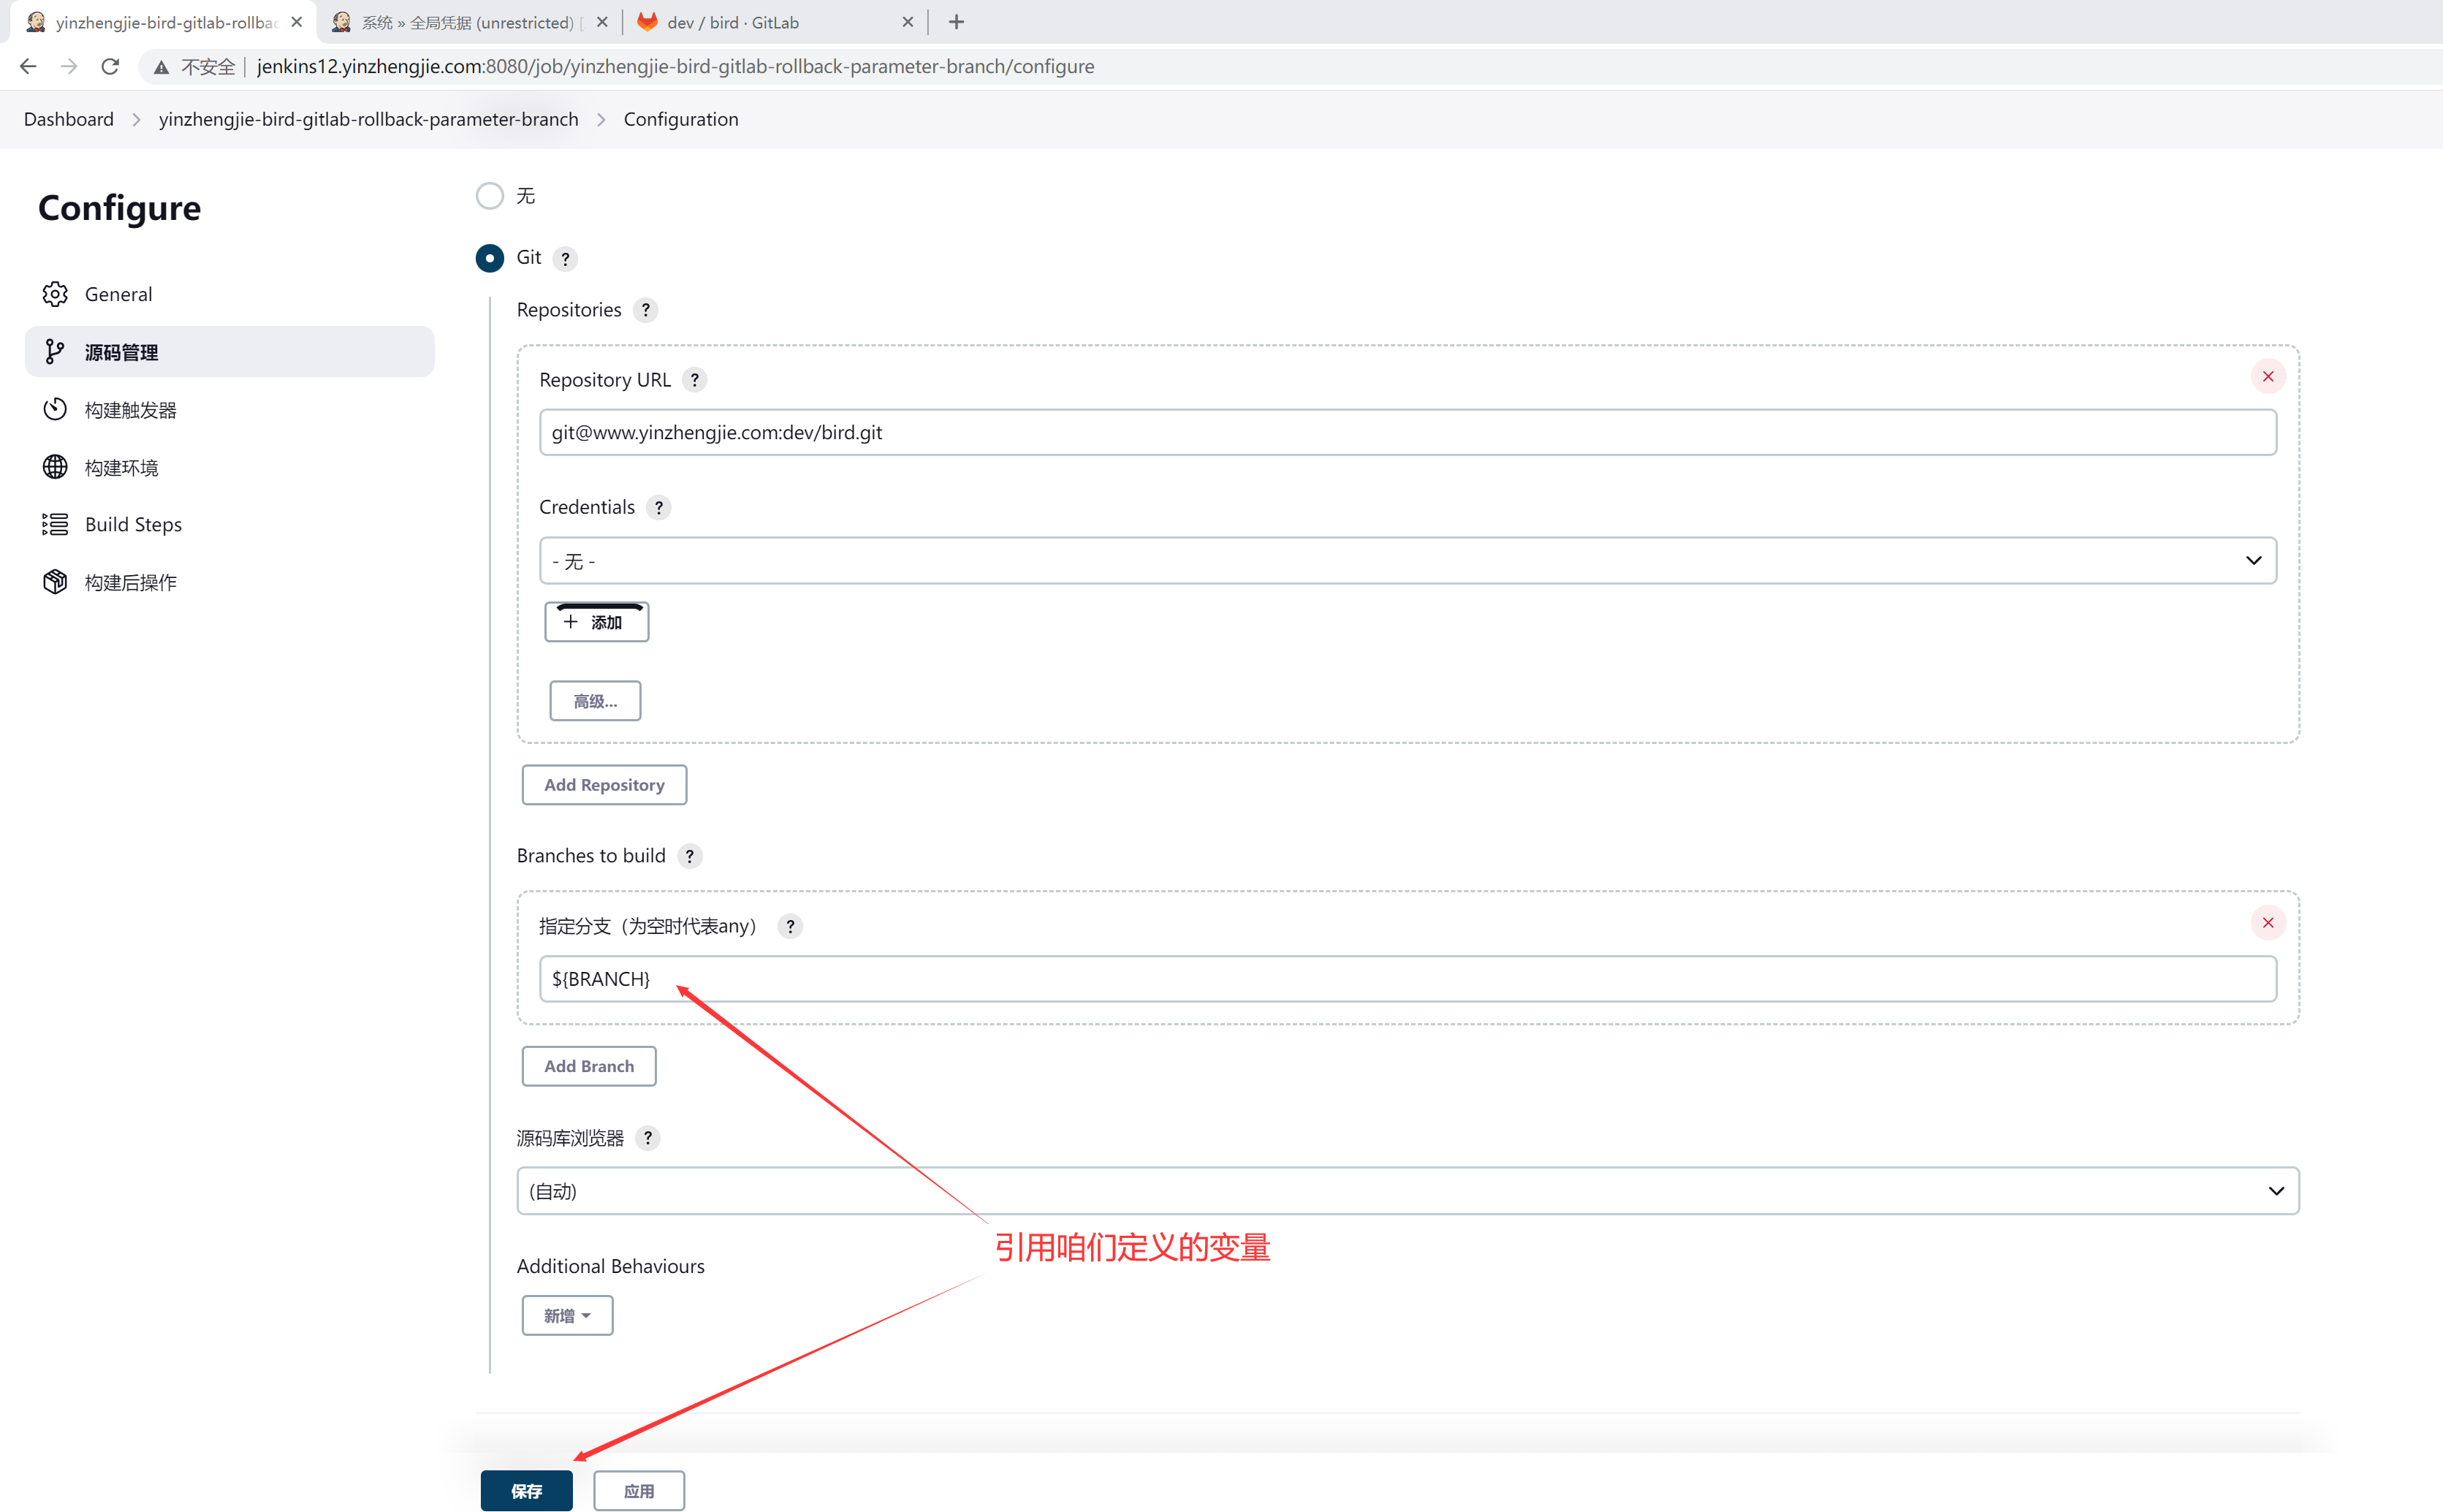2443x1512 pixels.
Task: Click the Build Steps list icon
Action: [55, 524]
